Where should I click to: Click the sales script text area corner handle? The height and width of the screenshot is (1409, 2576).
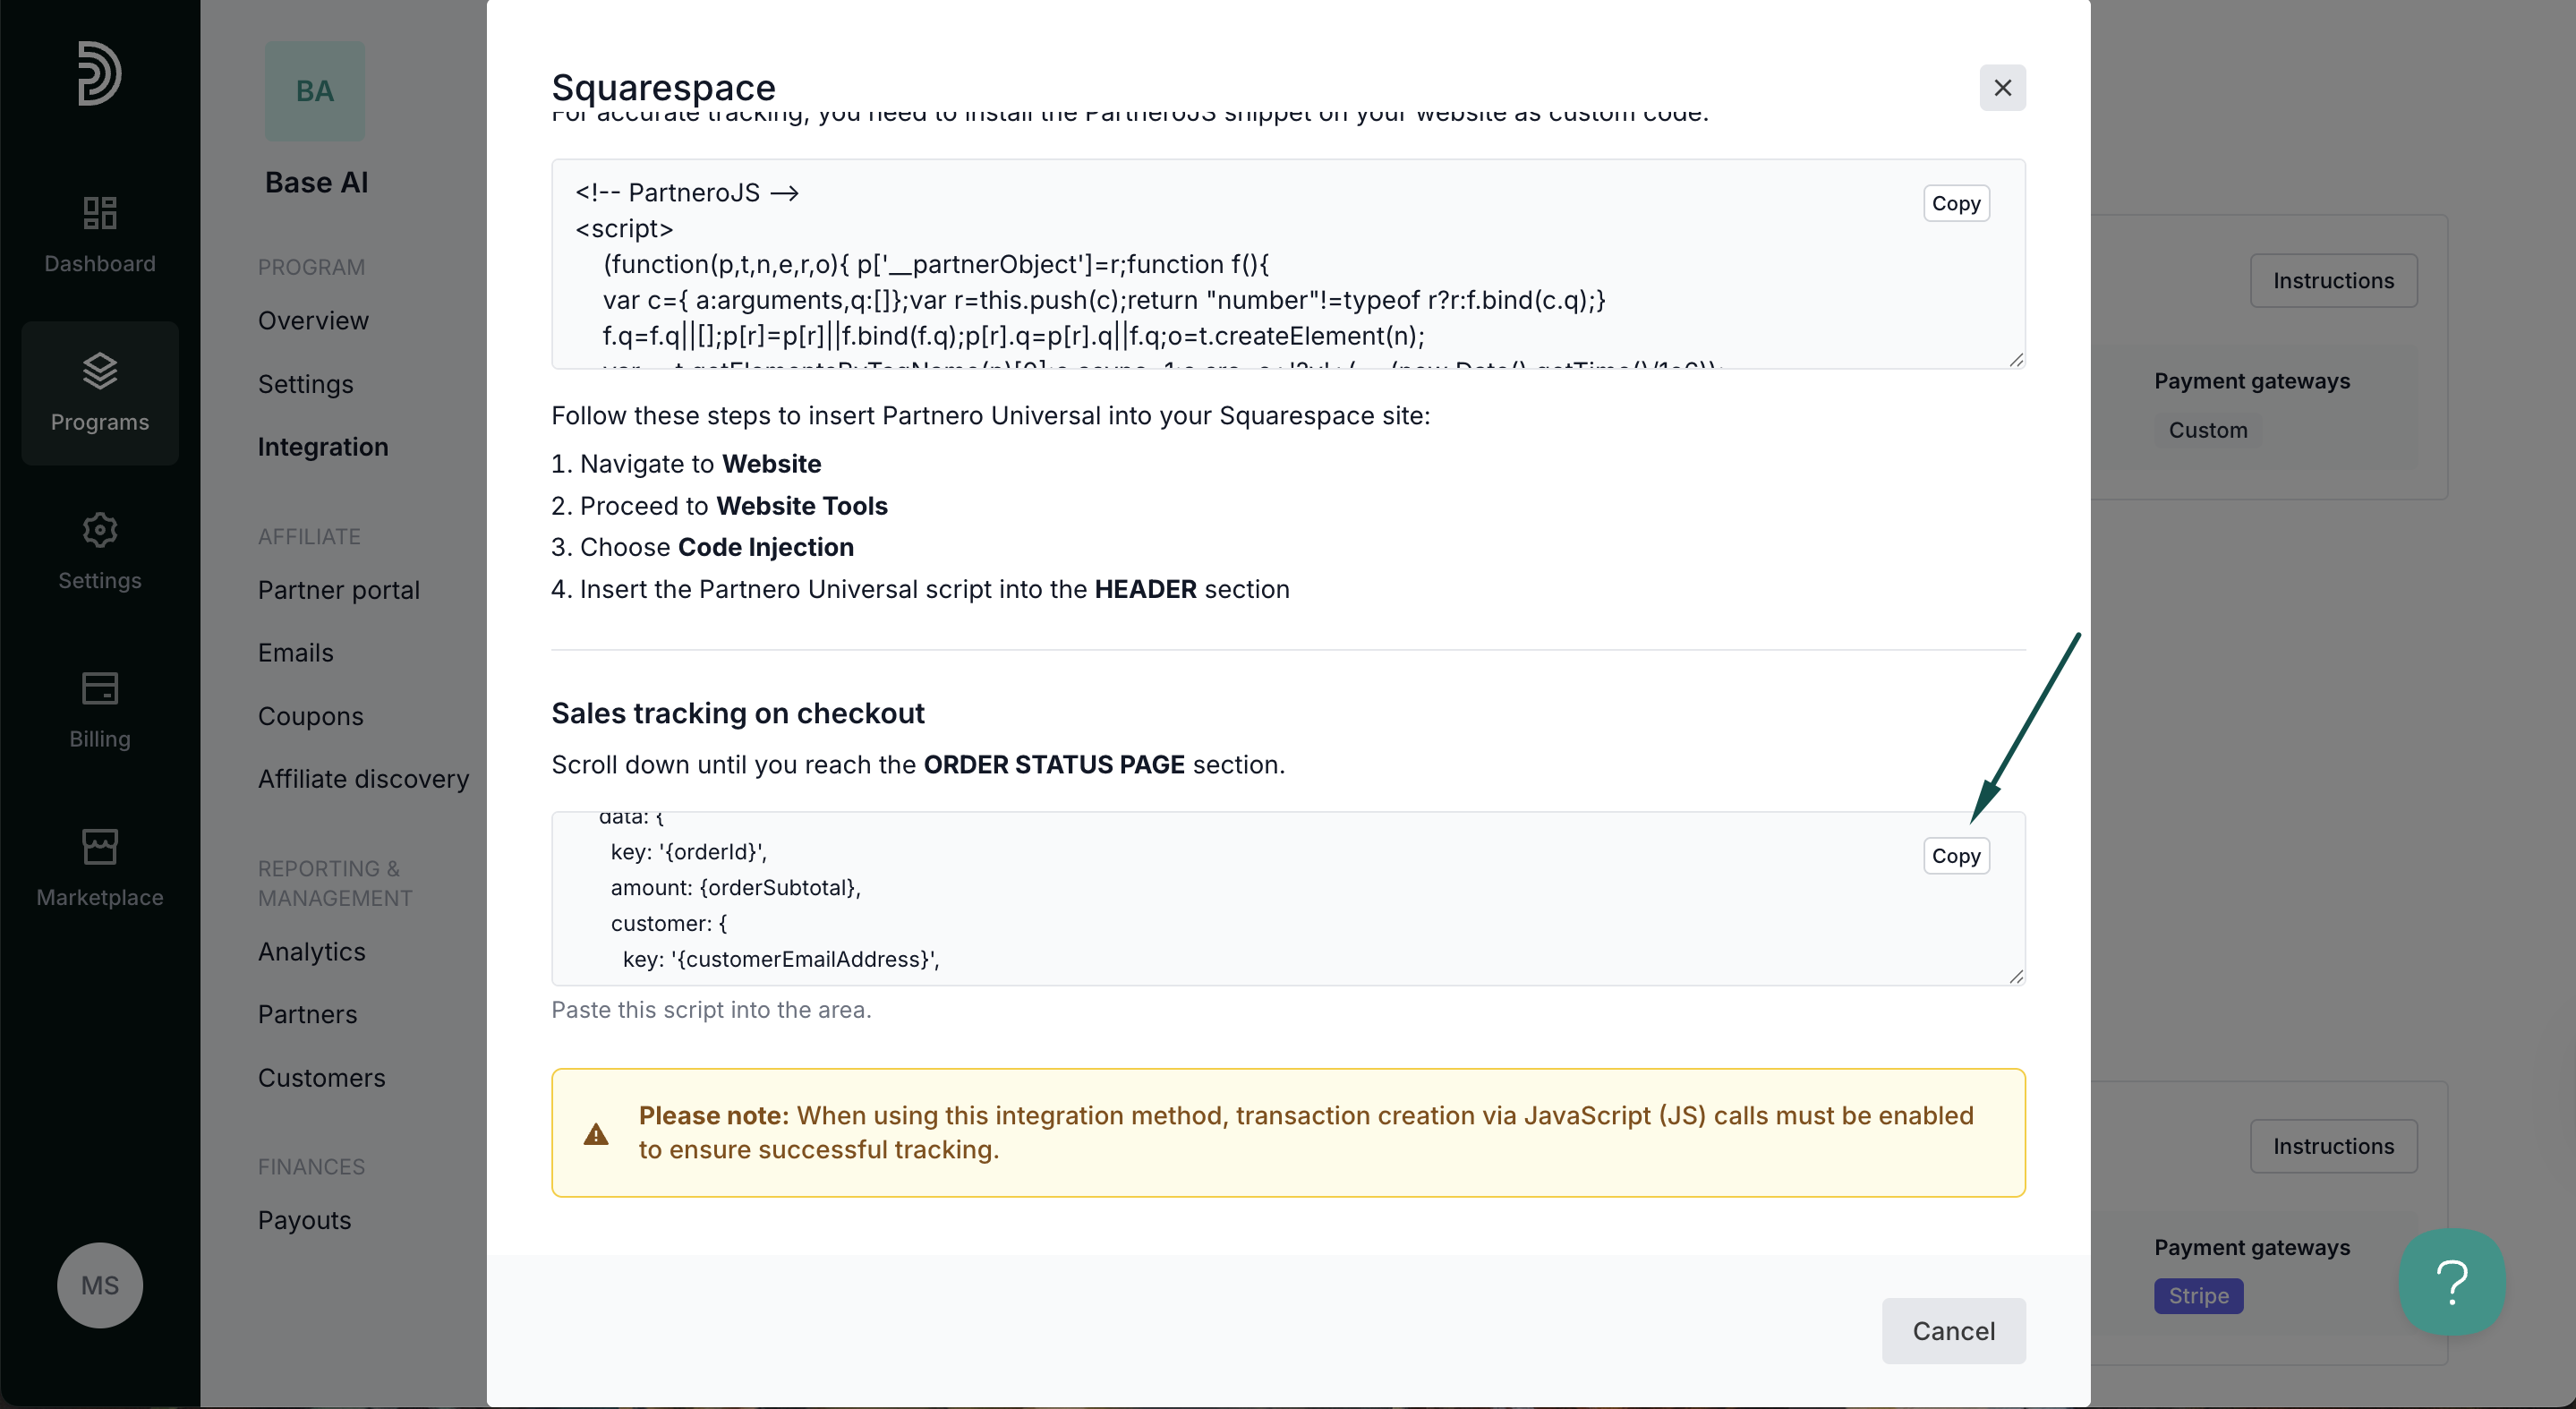point(2016,977)
